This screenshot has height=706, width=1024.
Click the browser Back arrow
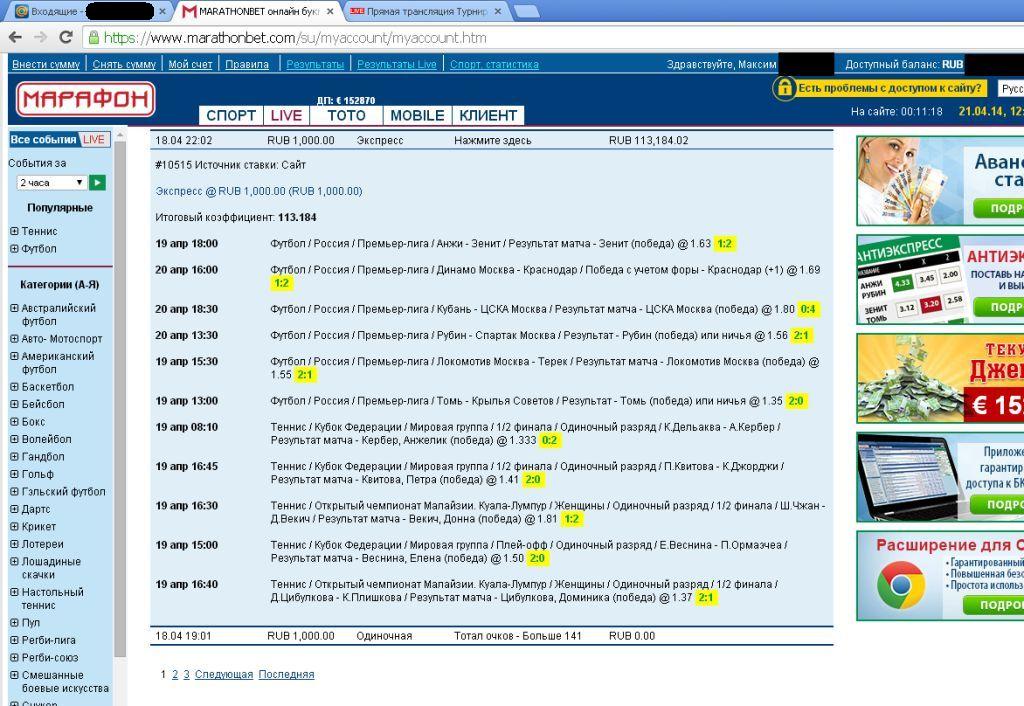coord(15,37)
